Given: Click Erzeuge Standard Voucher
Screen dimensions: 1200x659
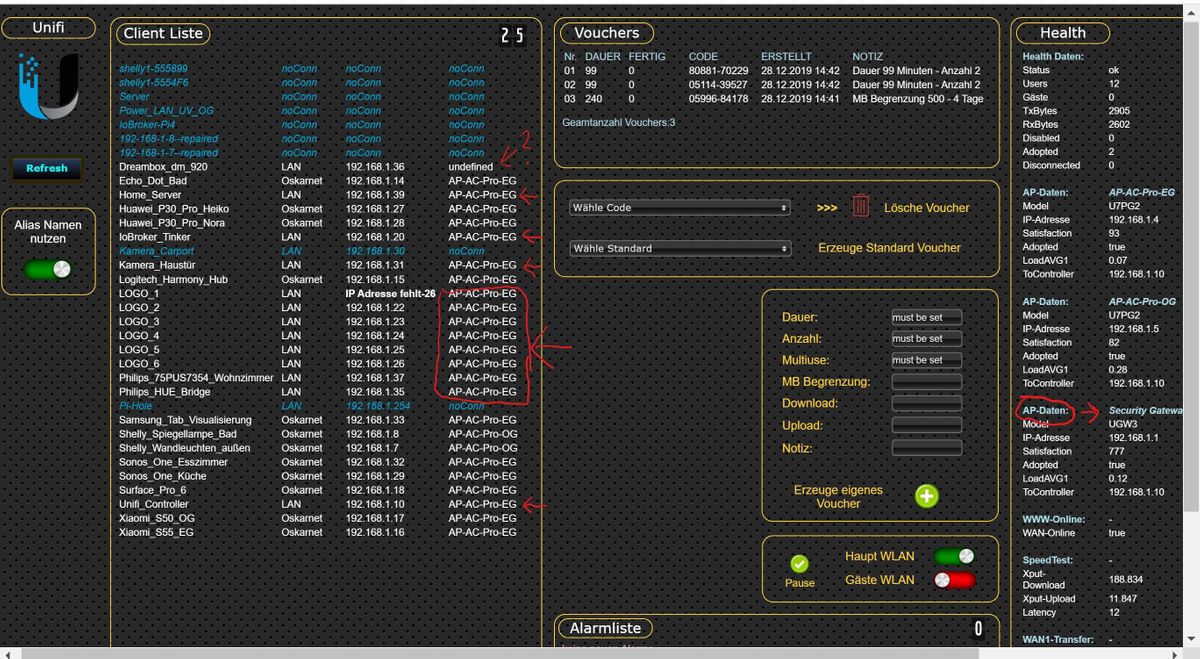Looking at the screenshot, I should click(x=889, y=248).
